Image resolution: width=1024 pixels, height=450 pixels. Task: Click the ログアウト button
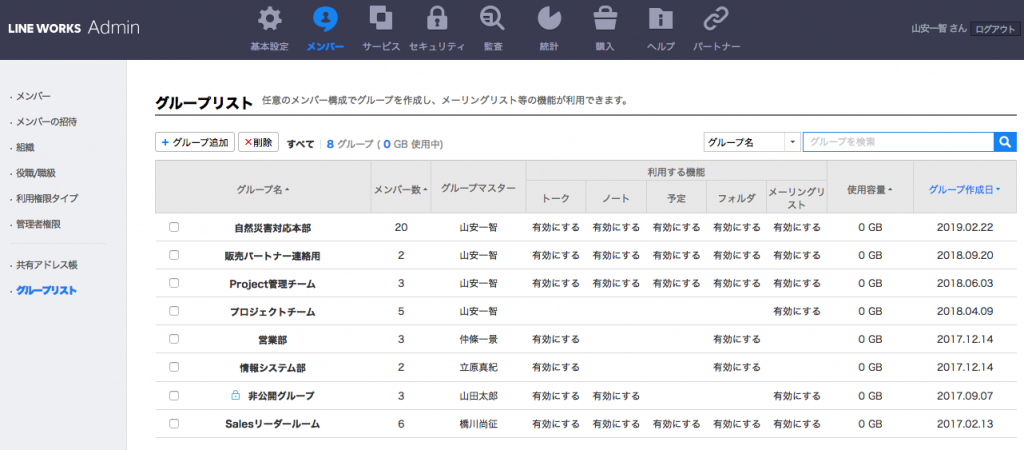click(x=995, y=30)
